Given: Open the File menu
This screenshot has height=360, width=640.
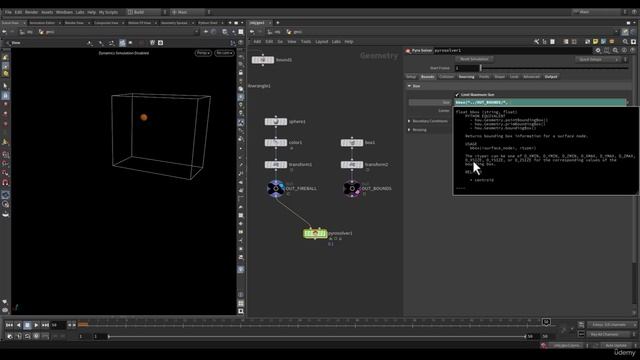Looking at the screenshot, I should click(8, 12).
